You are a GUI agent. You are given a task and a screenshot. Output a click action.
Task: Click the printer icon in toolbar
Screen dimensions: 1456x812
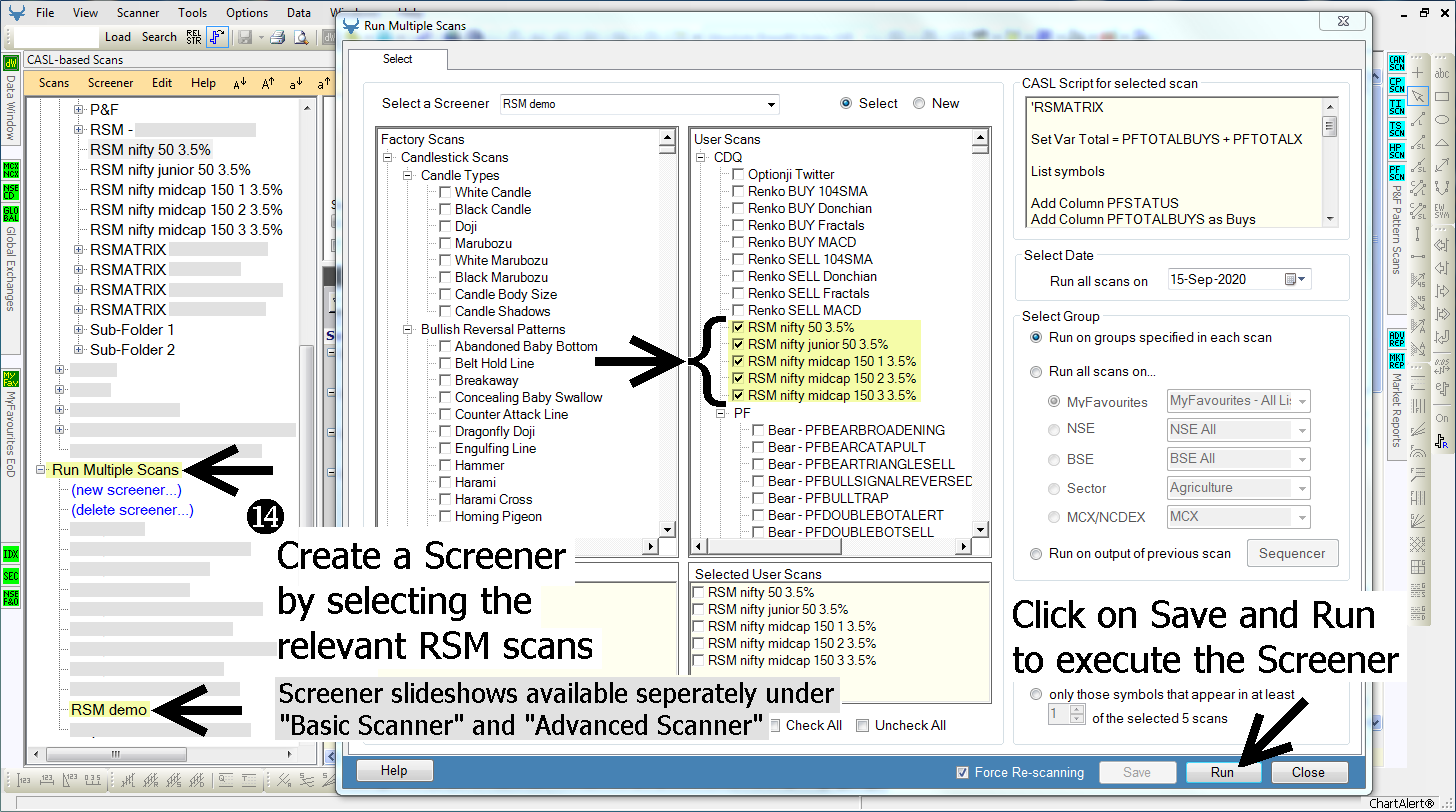(277, 37)
